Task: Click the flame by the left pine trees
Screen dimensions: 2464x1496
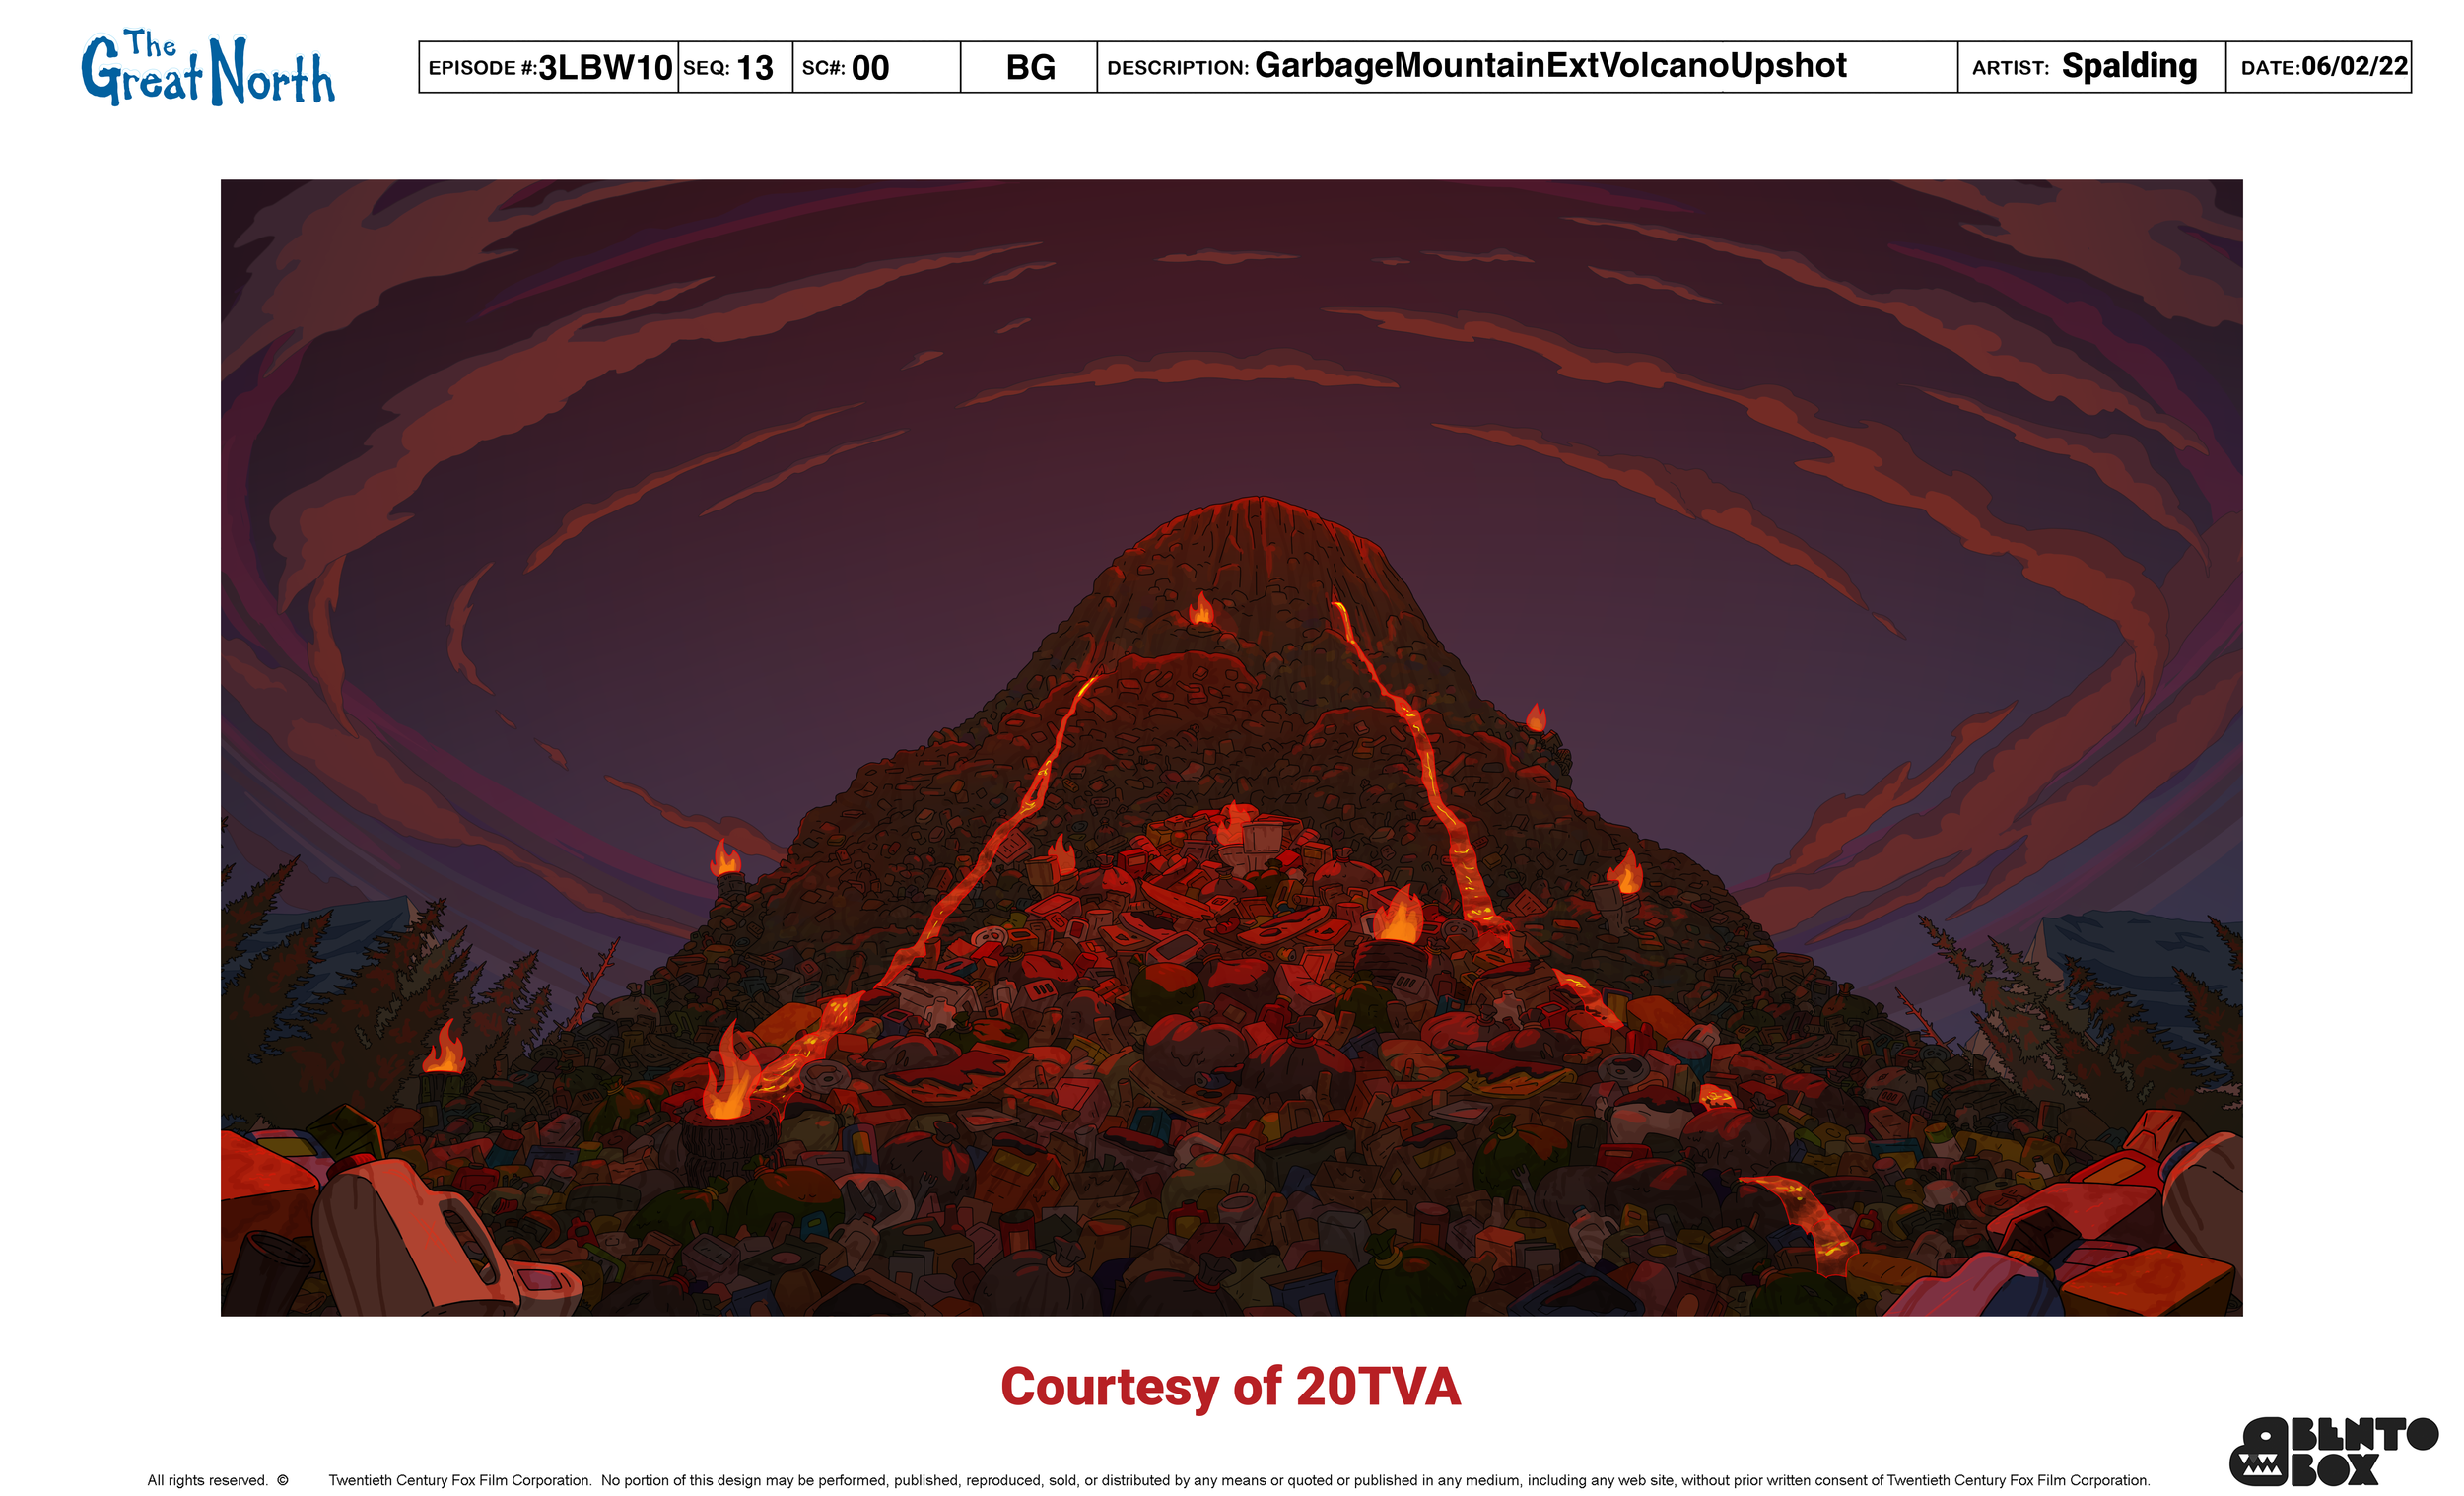Action: 444,1048
